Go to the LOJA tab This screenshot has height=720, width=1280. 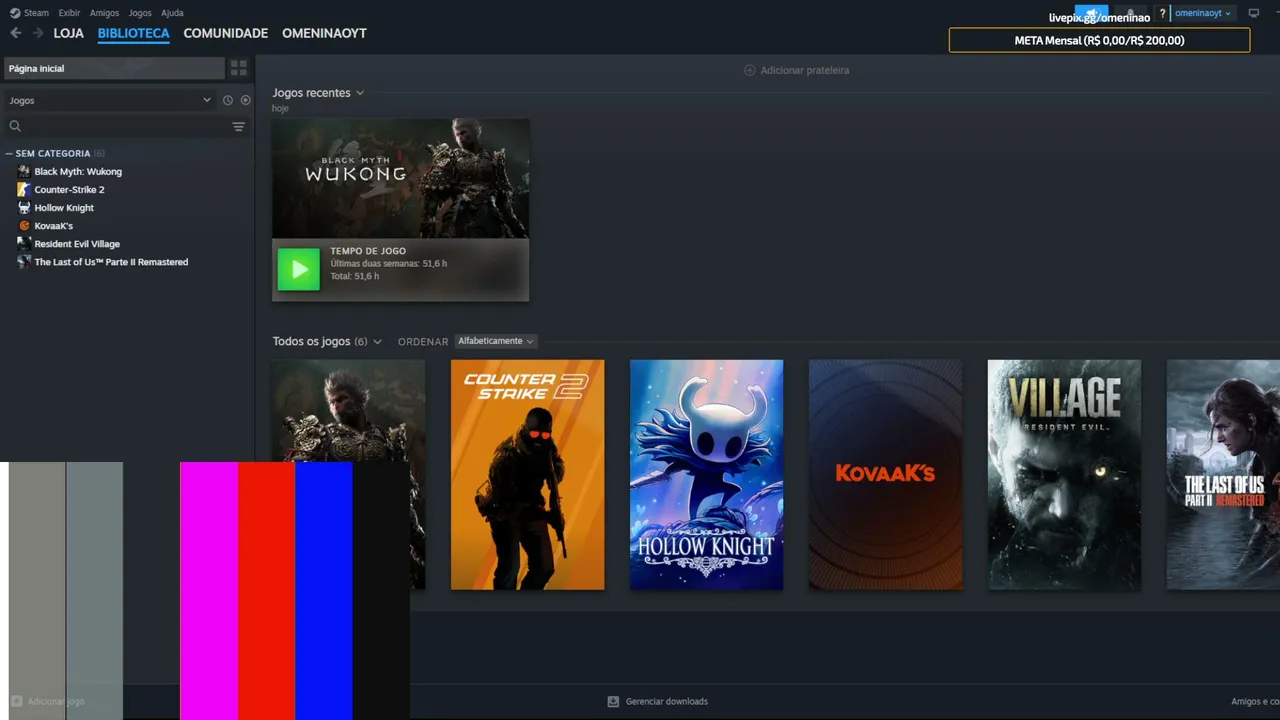click(x=69, y=33)
